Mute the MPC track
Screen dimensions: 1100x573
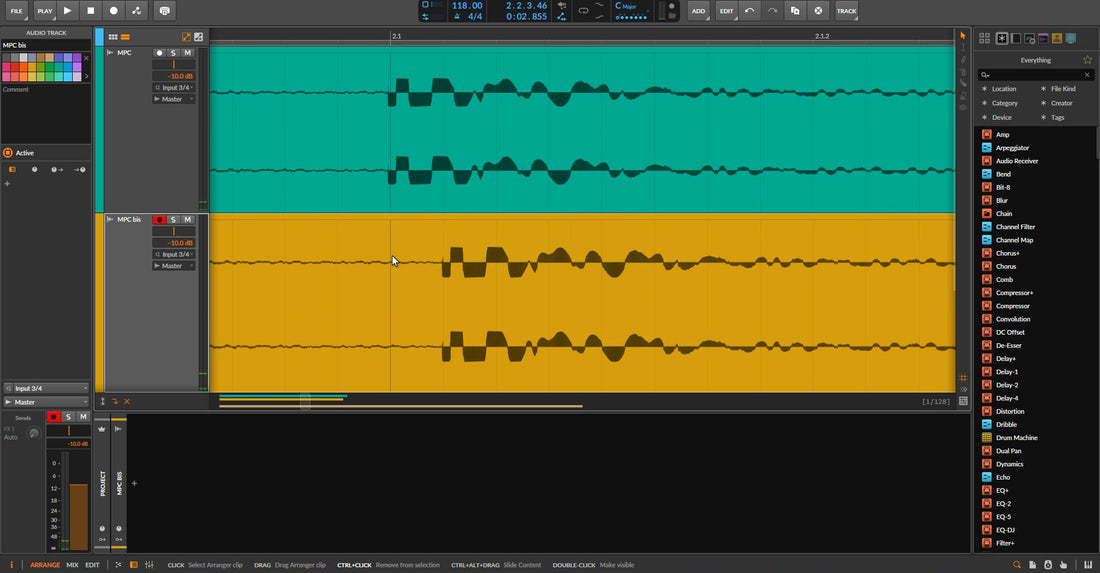click(187, 53)
